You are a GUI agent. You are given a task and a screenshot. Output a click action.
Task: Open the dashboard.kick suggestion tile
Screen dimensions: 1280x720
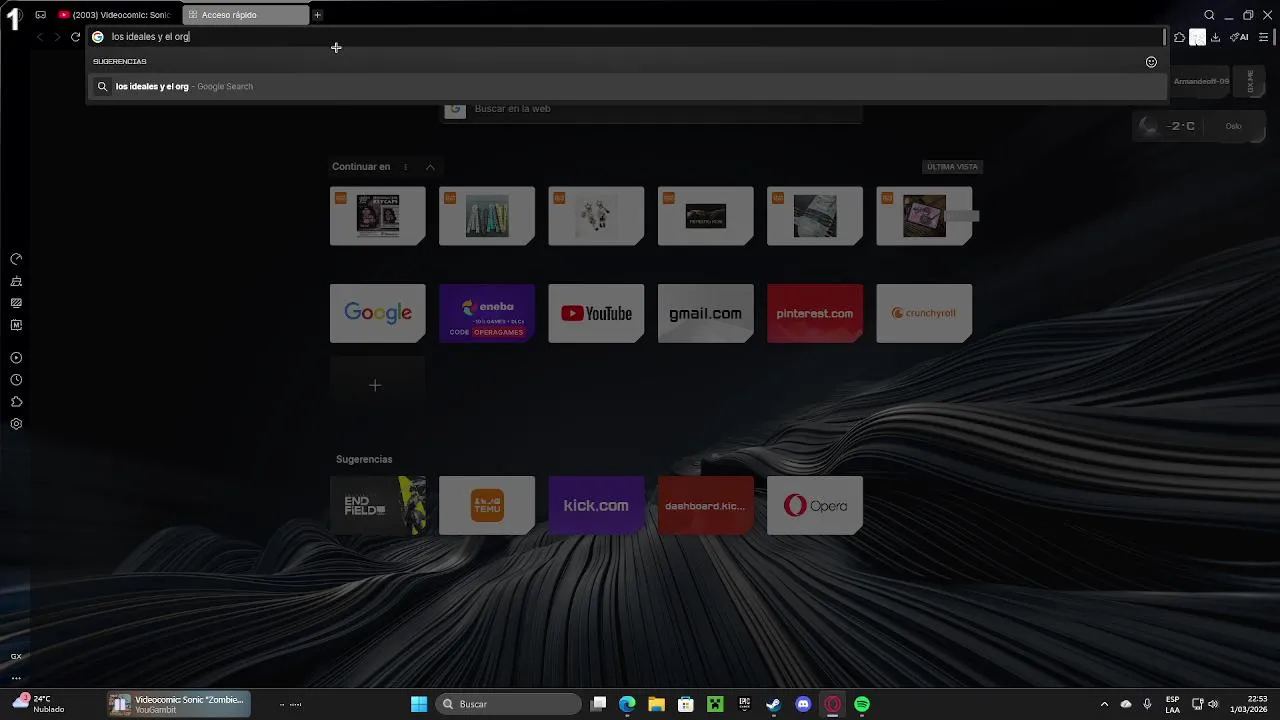tap(706, 505)
